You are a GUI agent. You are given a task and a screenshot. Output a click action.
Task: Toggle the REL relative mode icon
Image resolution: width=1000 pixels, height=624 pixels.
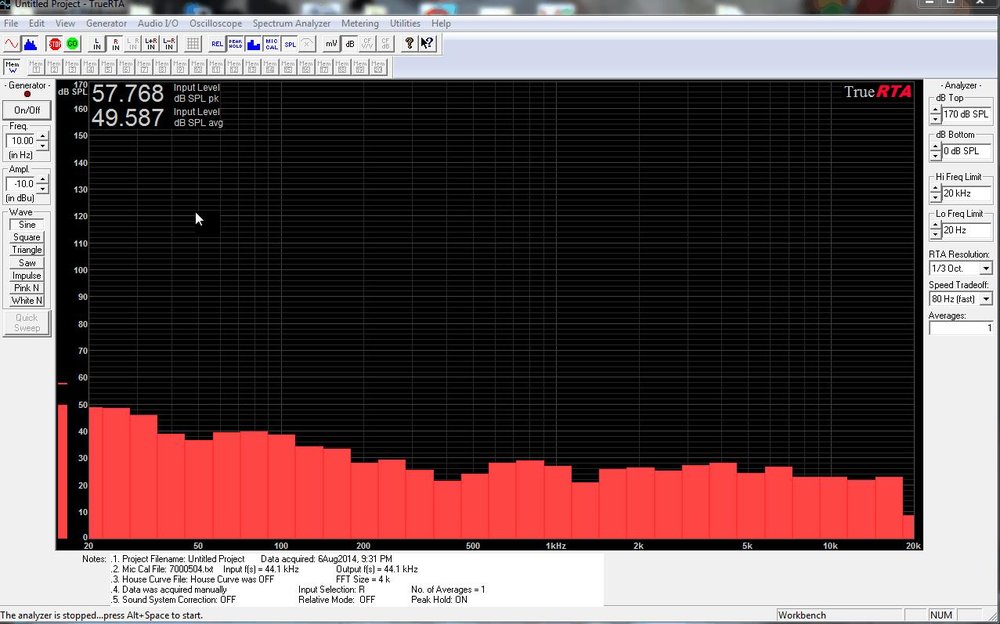(217, 44)
